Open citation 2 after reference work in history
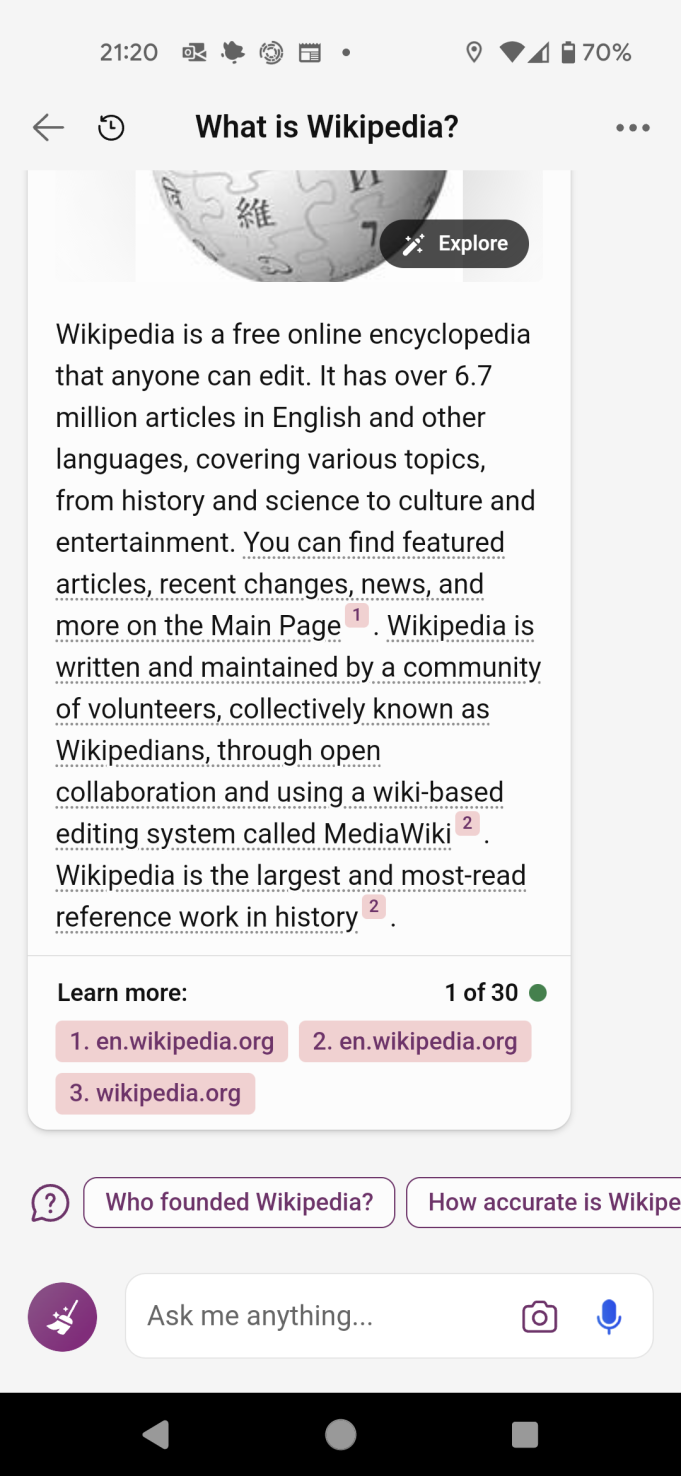Image resolution: width=681 pixels, height=1476 pixels. click(x=373, y=906)
